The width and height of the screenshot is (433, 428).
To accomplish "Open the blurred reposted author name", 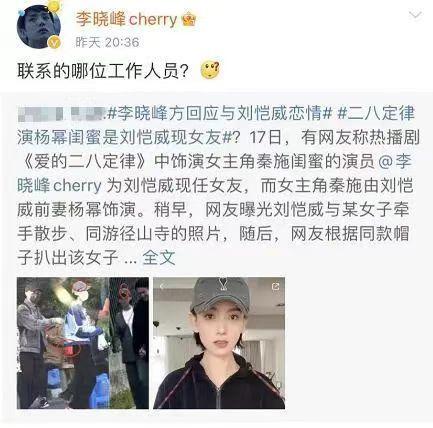I will [x=61, y=114].
